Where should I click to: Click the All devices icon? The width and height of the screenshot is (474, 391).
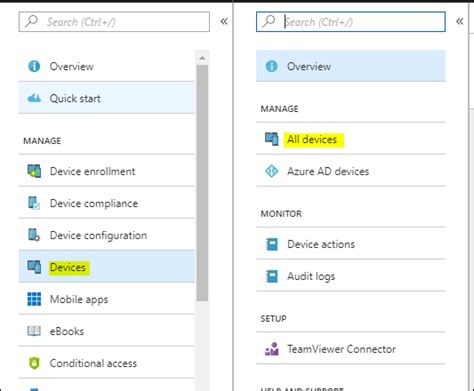(x=271, y=139)
